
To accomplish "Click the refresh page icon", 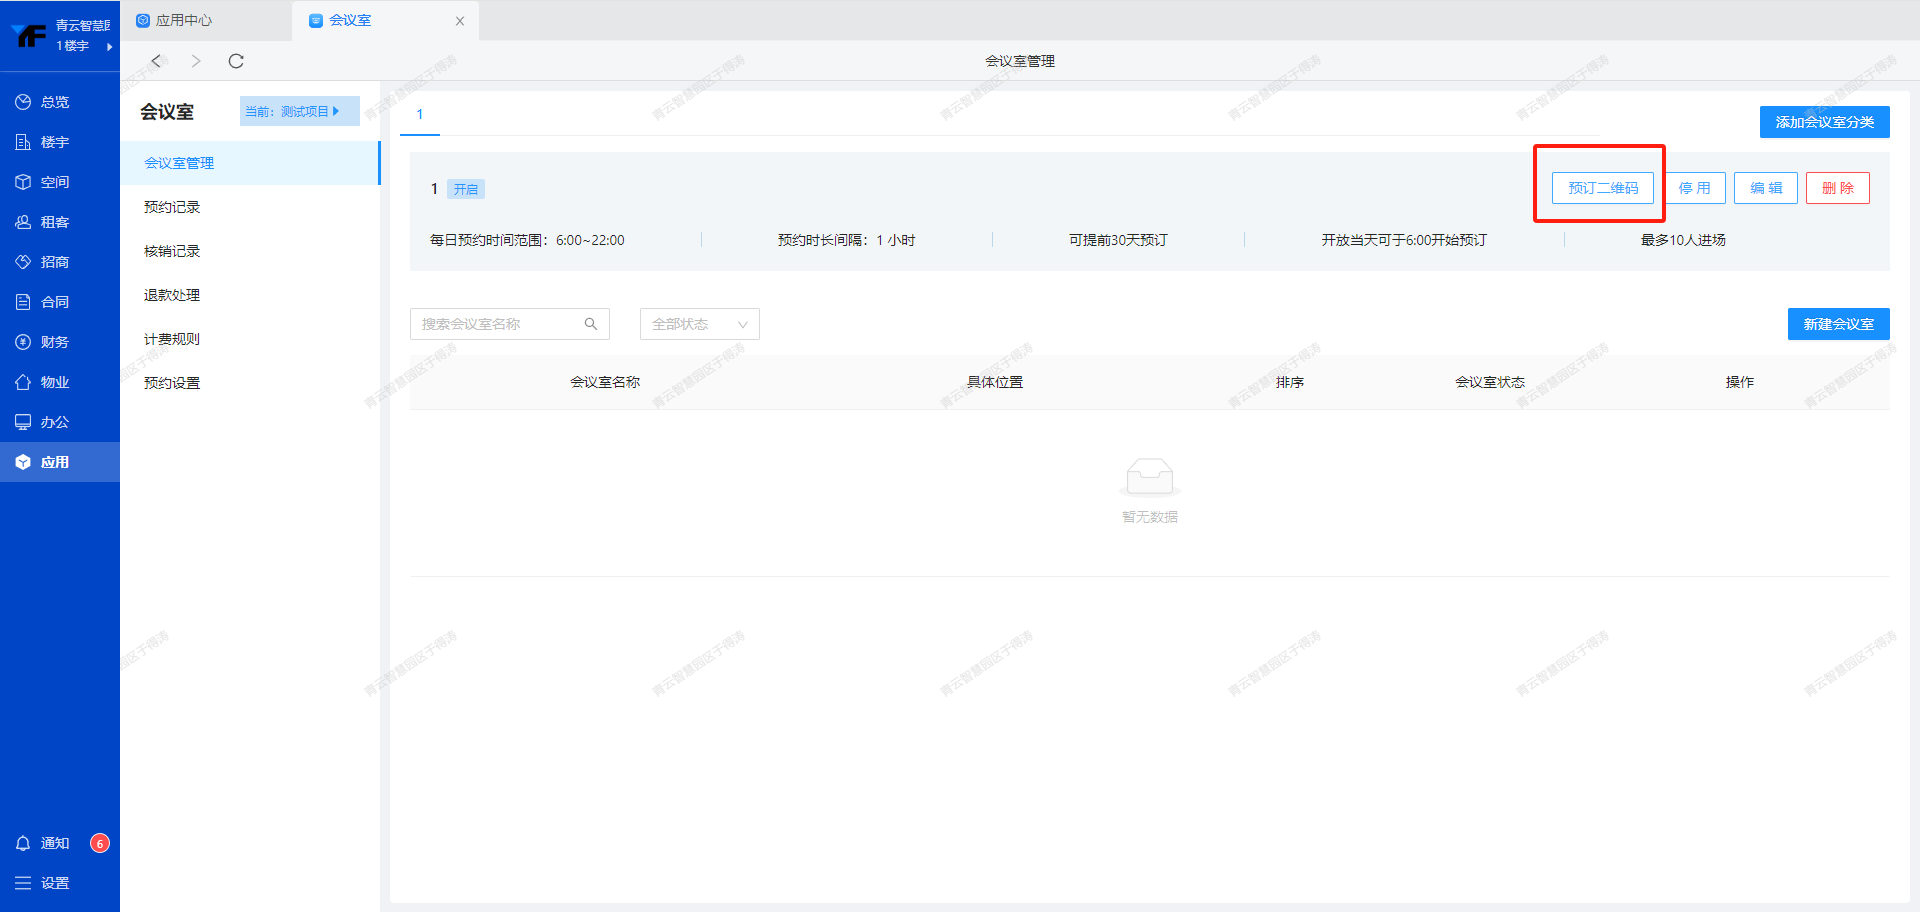I will coord(236,61).
